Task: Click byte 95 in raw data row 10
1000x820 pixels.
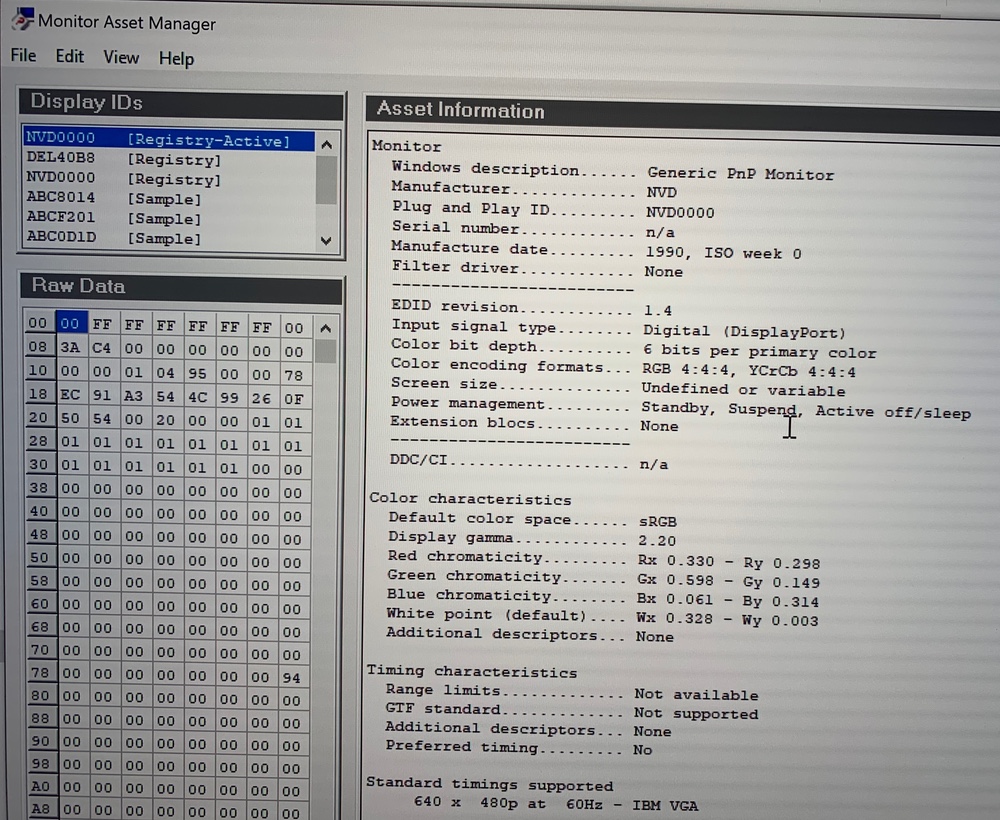Action: click(198, 373)
